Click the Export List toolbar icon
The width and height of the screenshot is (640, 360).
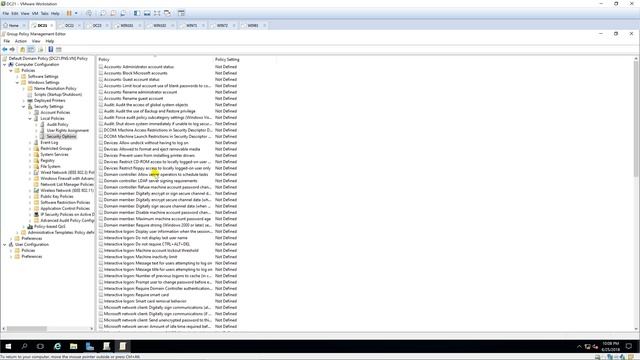(40, 49)
